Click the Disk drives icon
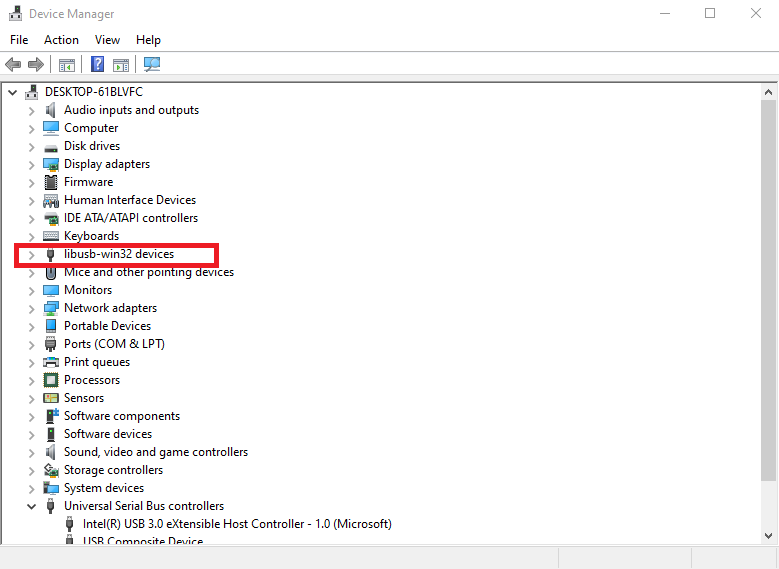The width and height of the screenshot is (779, 569). 51,147
